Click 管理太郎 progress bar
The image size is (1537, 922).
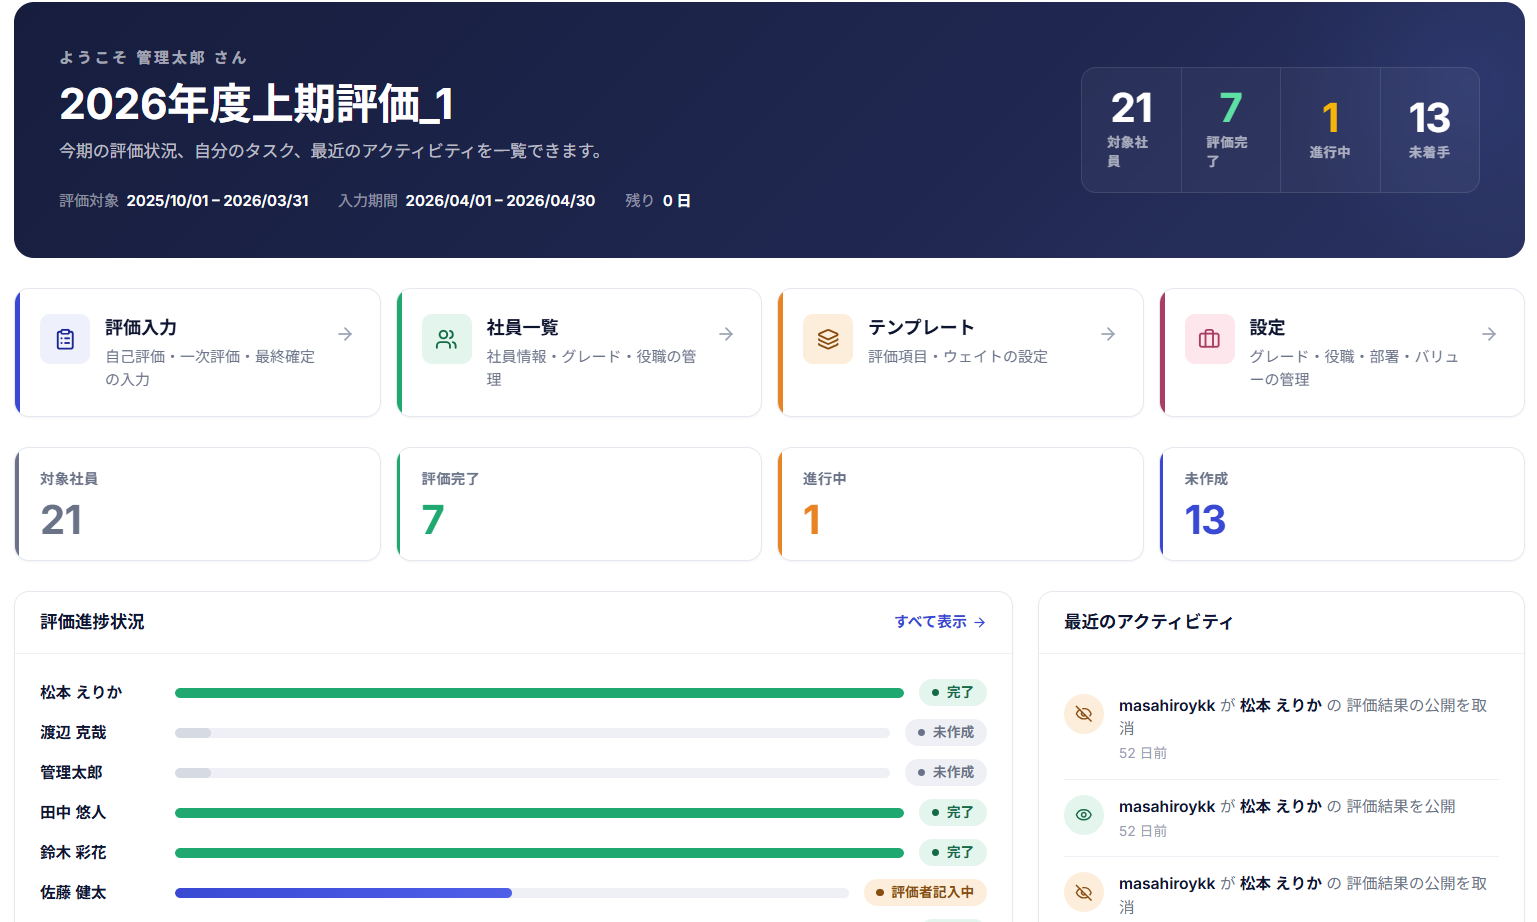pyautogui.click(x=532, y=773)
